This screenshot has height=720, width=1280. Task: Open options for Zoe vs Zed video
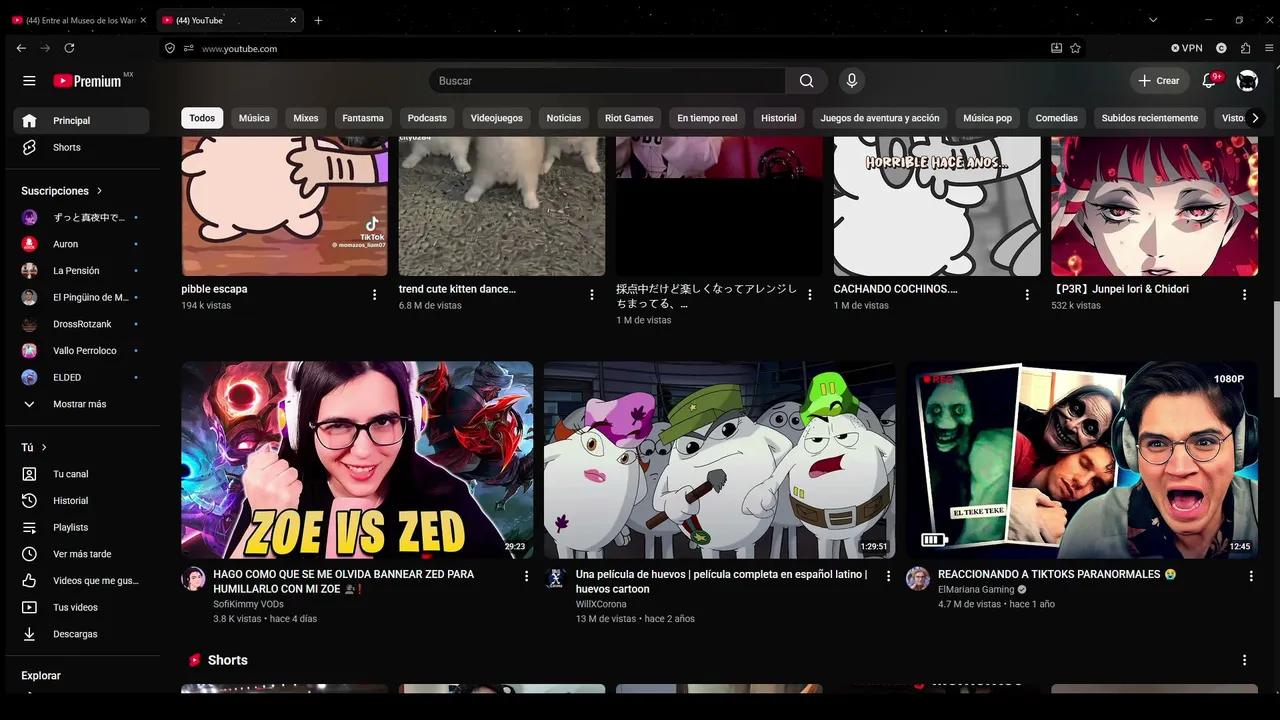(x=526, y=576)
